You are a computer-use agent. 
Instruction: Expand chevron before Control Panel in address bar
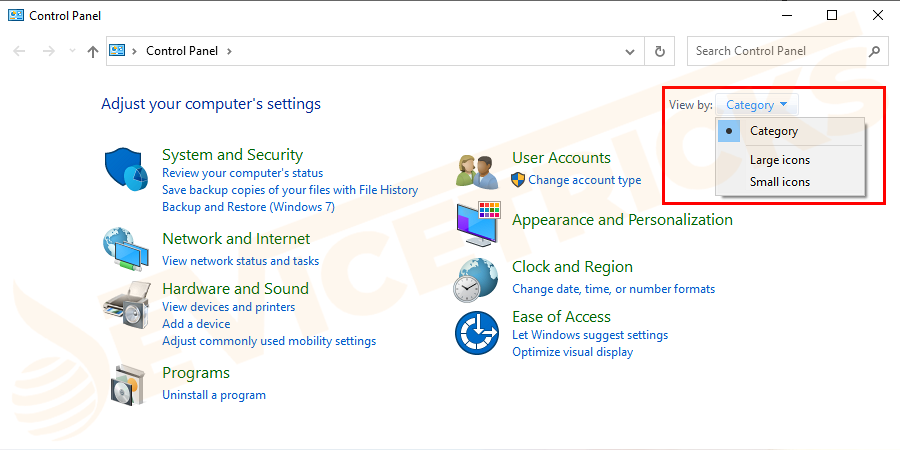pos(134,51)
